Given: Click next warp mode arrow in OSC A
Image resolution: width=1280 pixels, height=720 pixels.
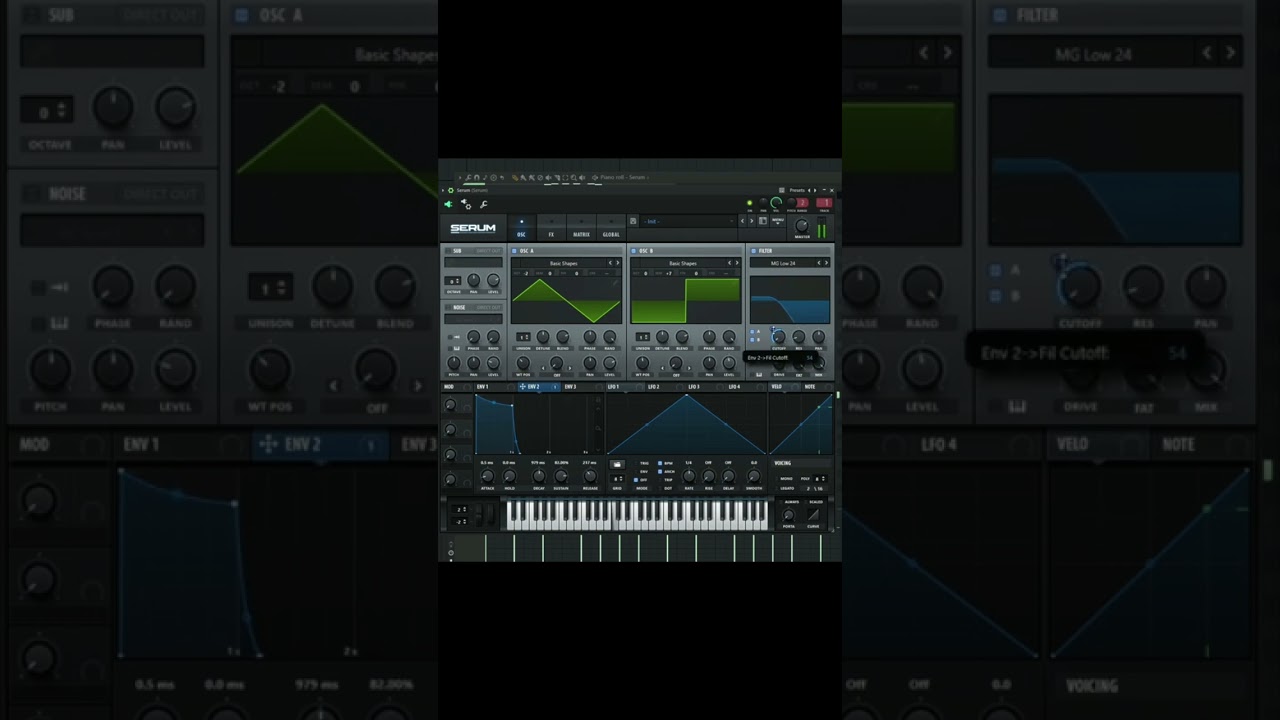Looking at the screenshot, I should pos(570,368).
